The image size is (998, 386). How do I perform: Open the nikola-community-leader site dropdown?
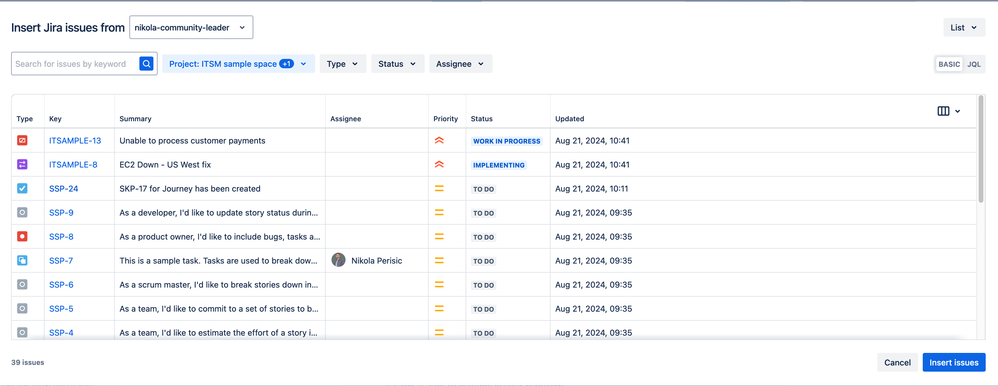pyautogui.click(x=191, y=27)
